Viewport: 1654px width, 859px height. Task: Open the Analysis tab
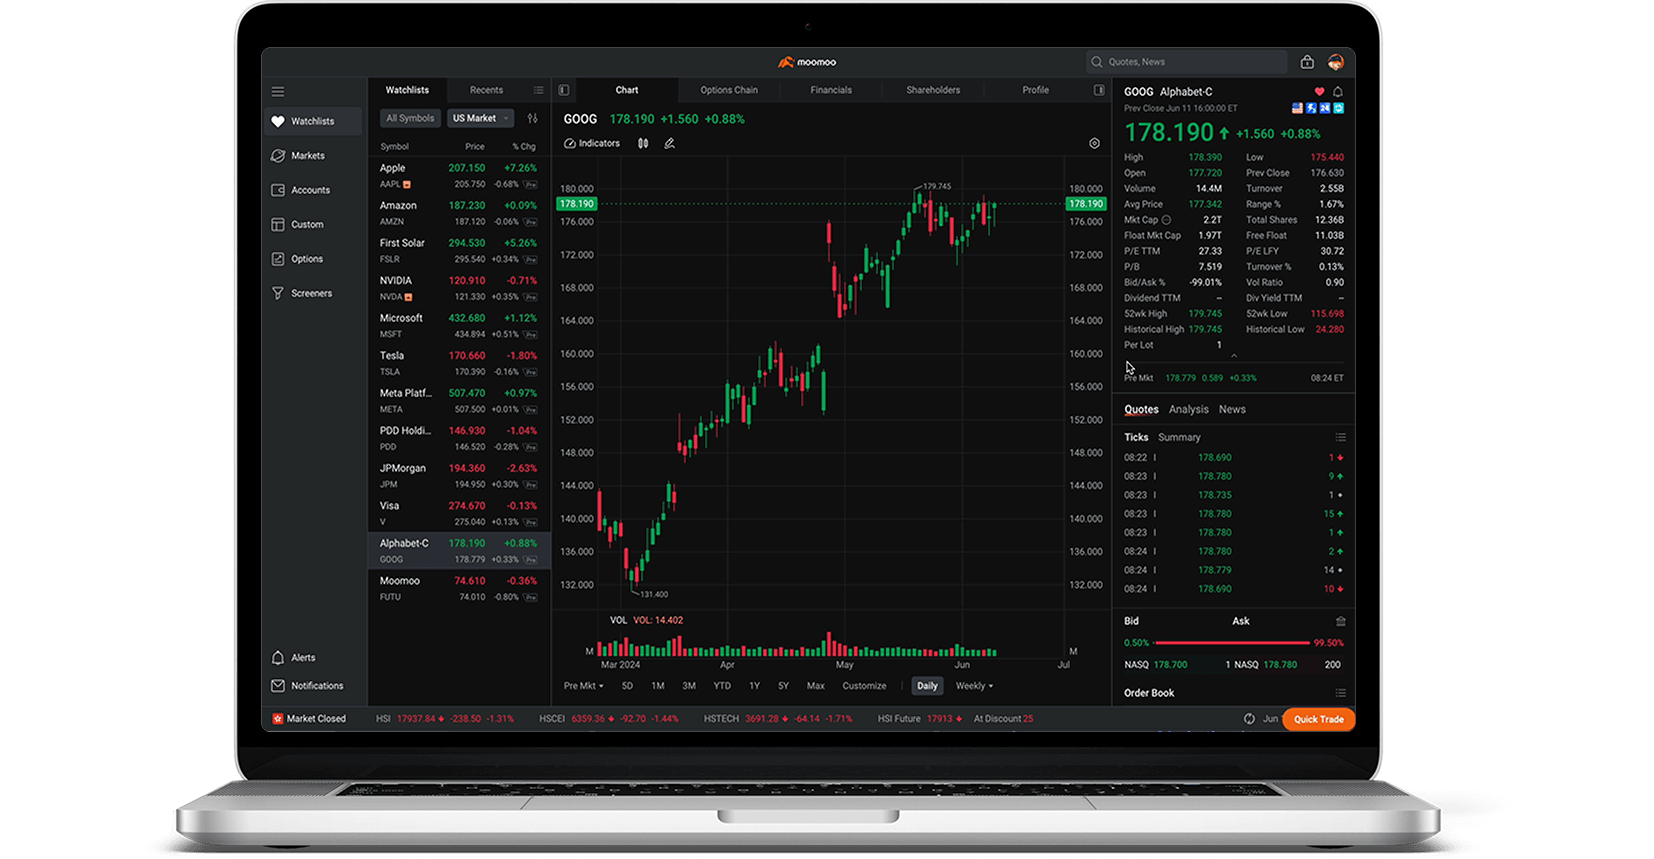[x=1188, y=409]
